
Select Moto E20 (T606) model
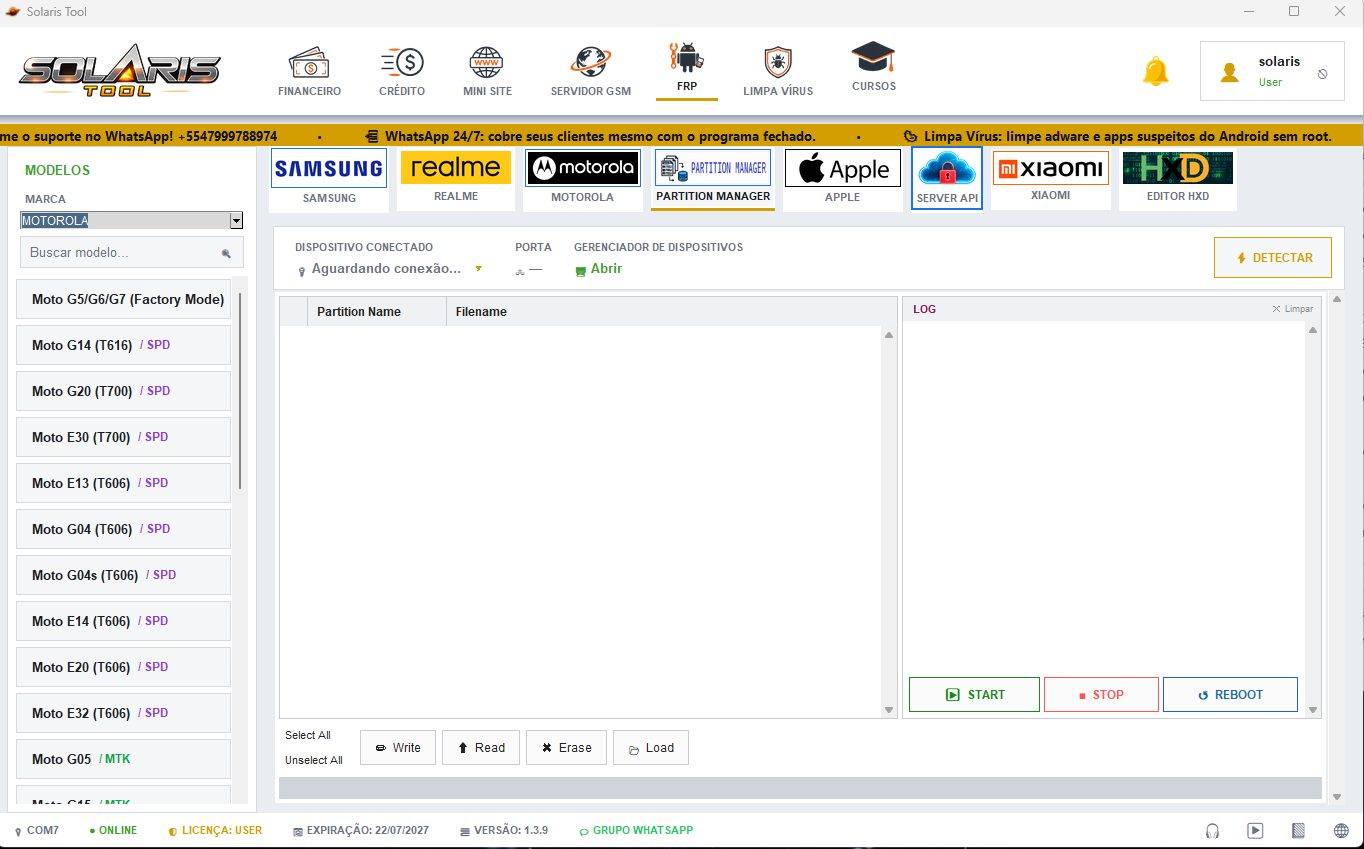[124, 667]
